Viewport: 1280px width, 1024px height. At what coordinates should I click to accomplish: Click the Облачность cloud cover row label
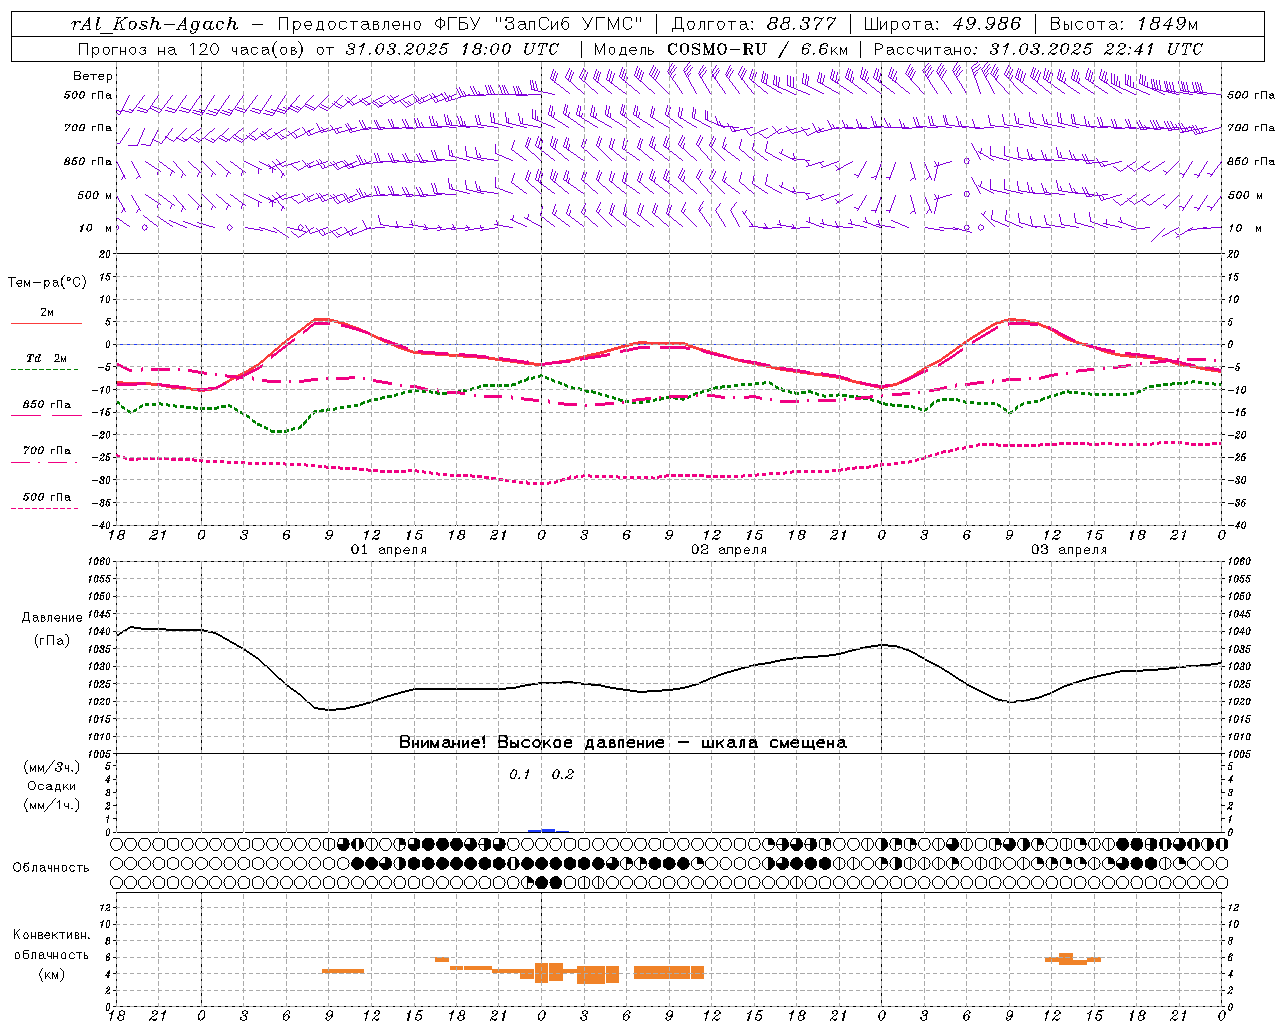click(51, 868)
